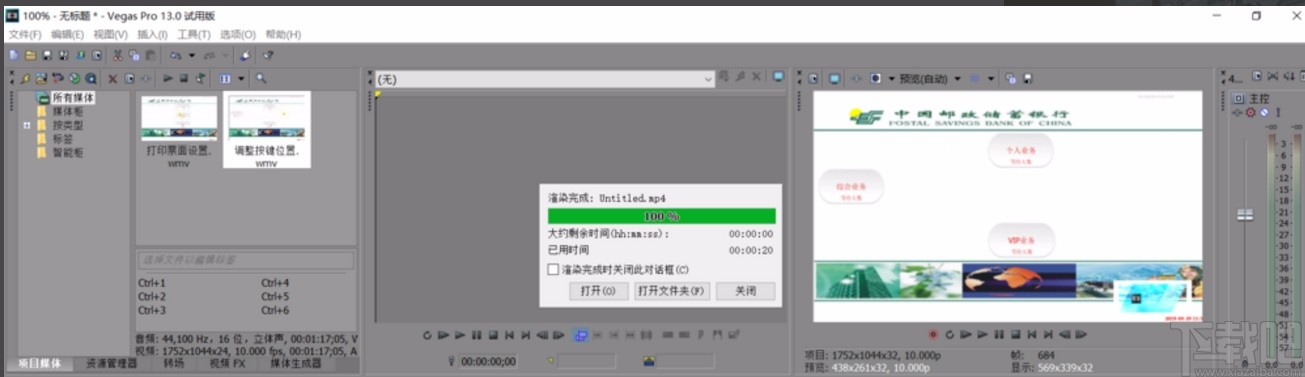Screen dimensions: 1305x377
Task: Click the Ctrl+4 tag shortcut entry
Action: [275, 283]
